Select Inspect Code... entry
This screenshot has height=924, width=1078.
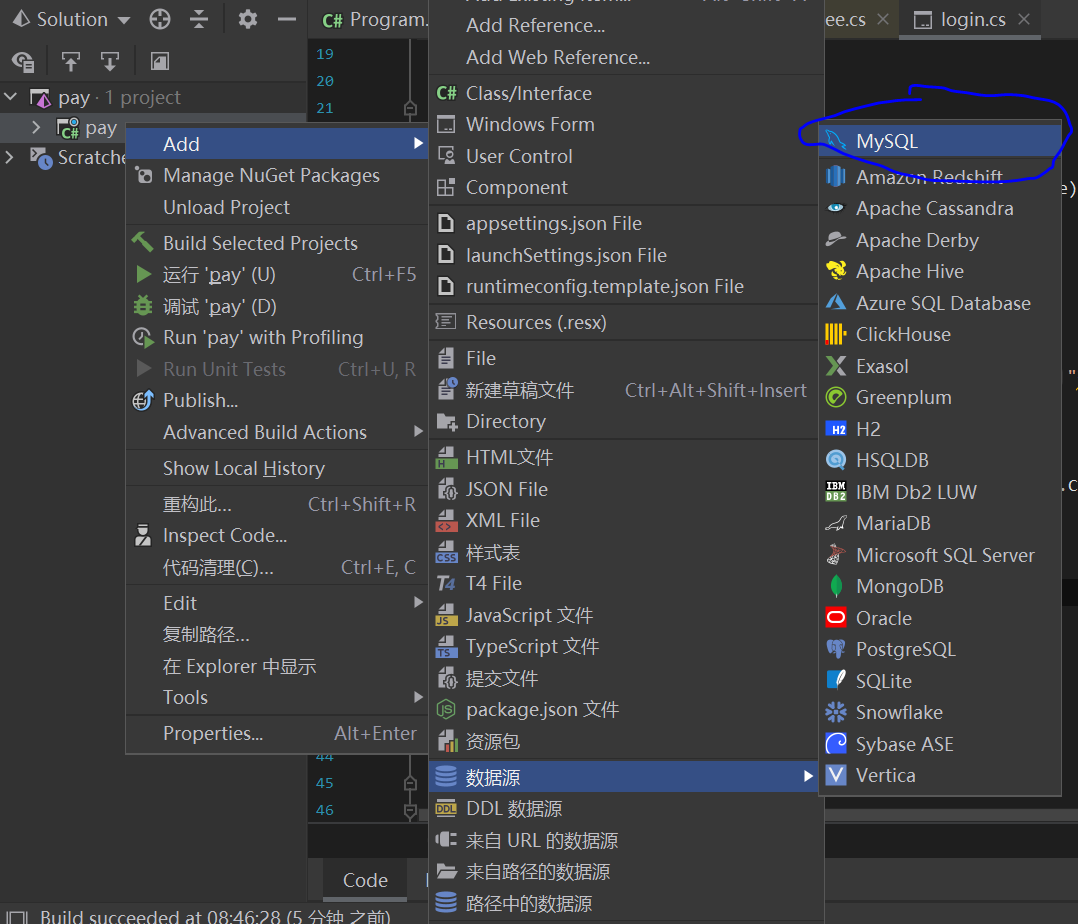point(277,535)
